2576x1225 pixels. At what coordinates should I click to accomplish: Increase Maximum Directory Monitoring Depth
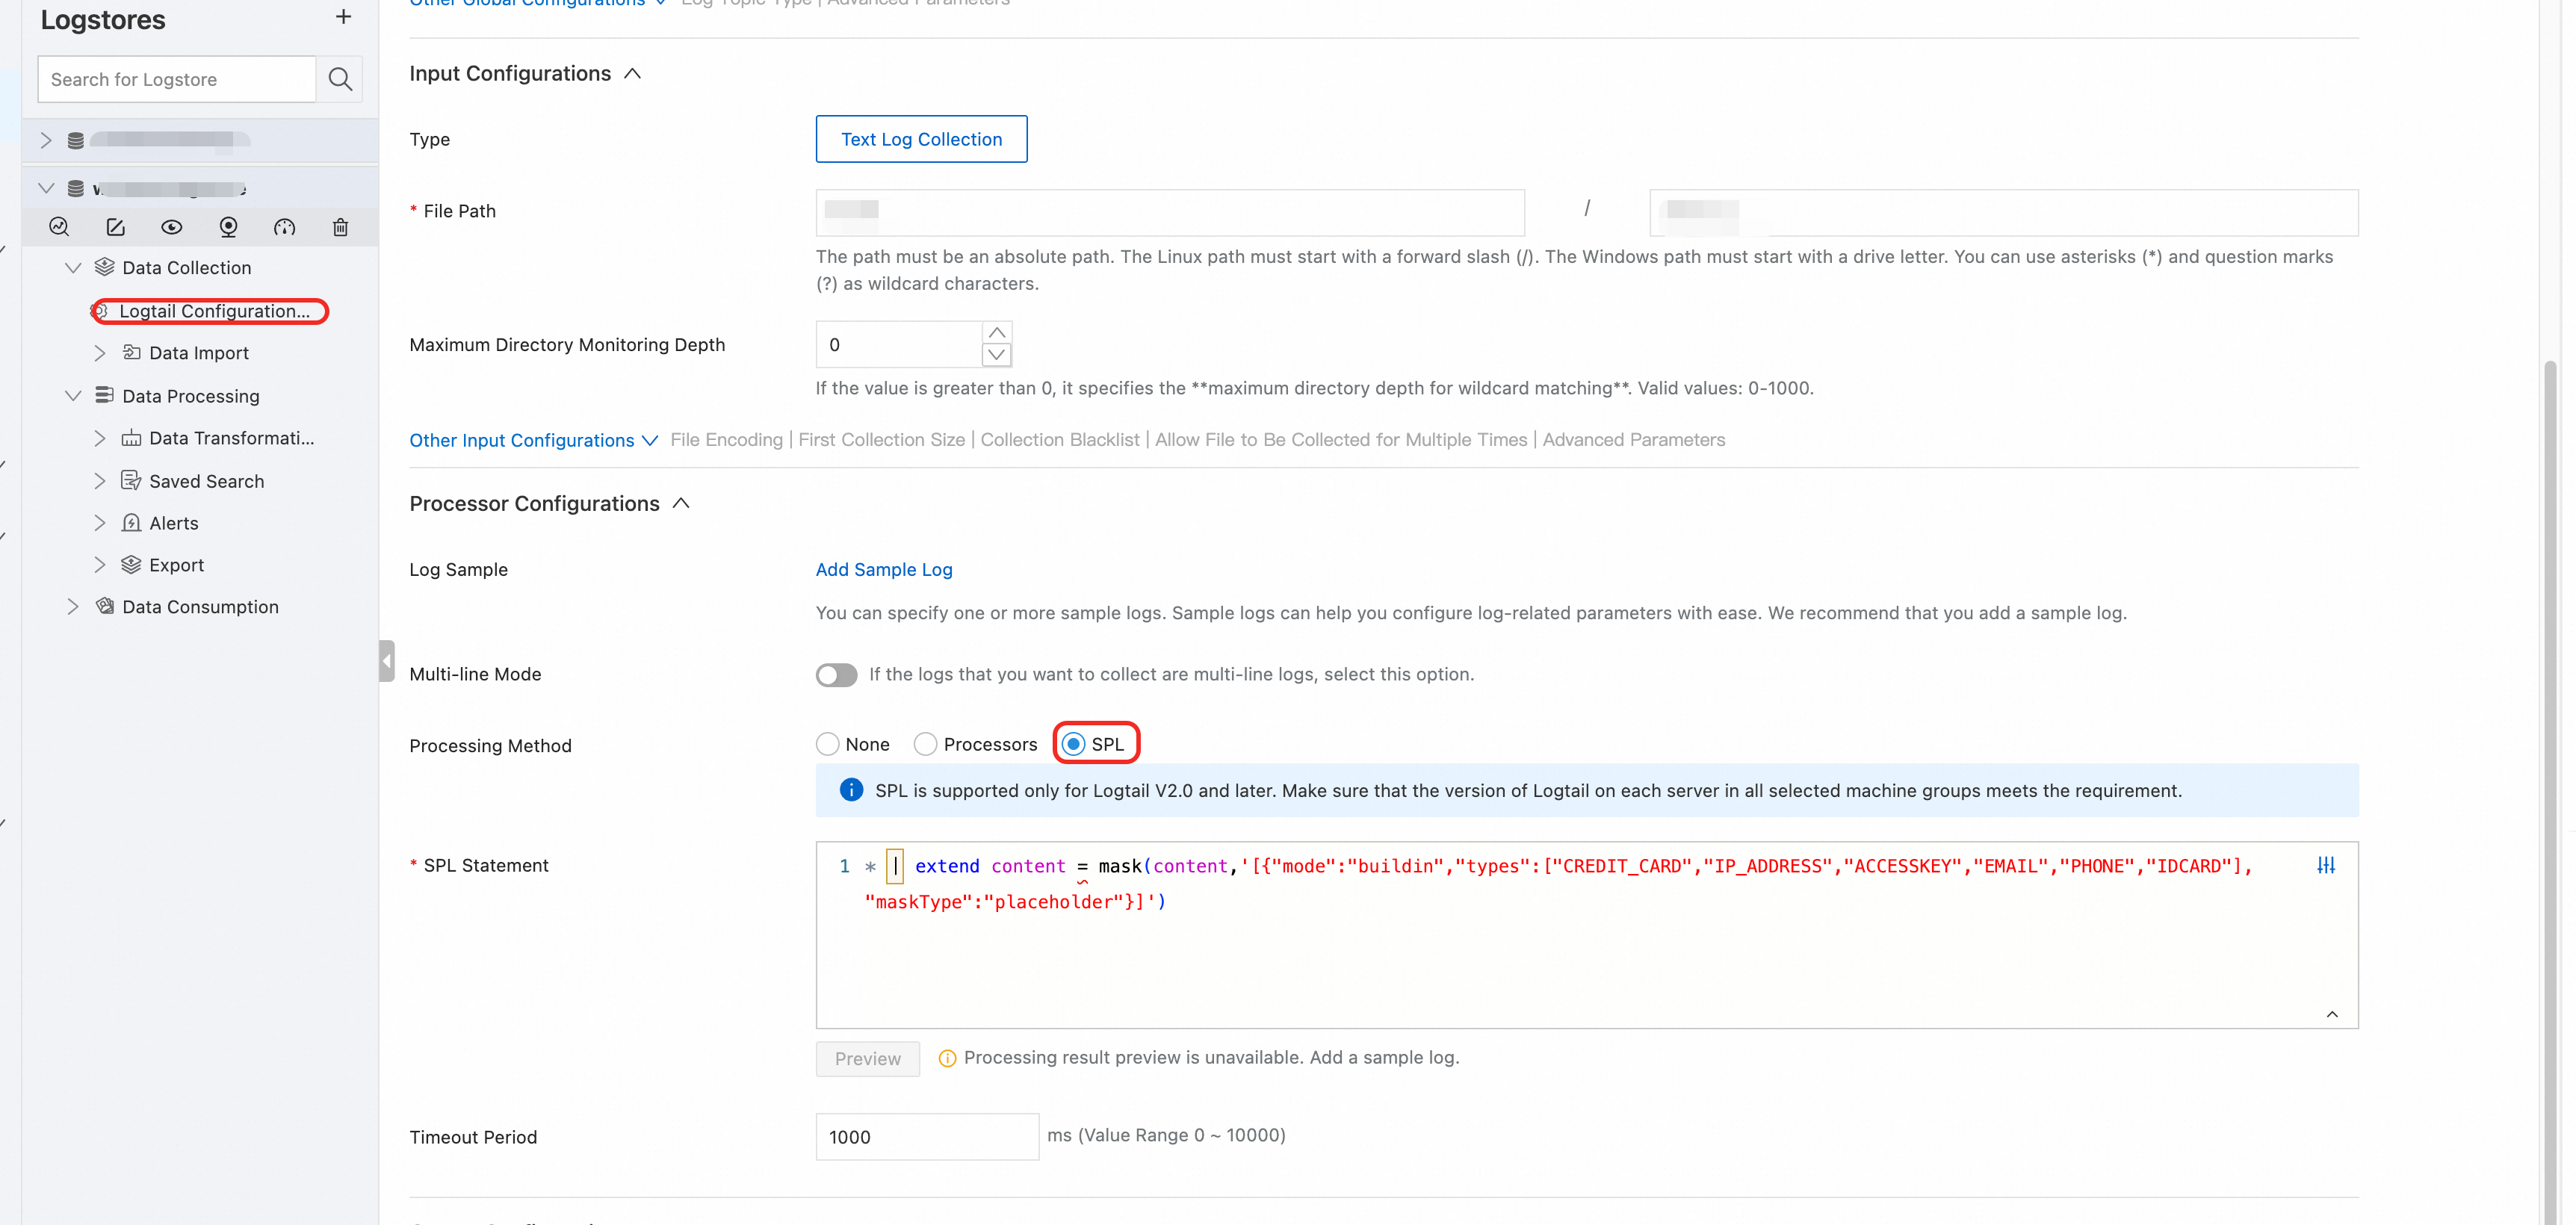pyautogui.click(x=996, y=332)
